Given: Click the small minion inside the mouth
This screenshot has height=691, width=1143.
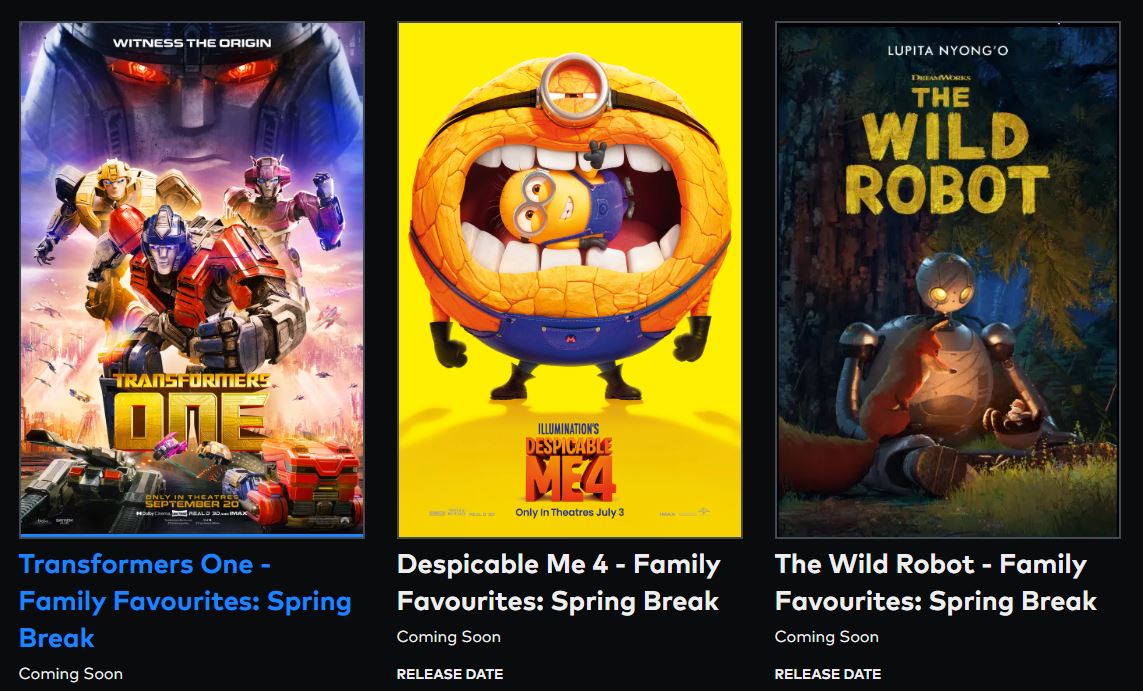Looking at the screenshot, I should (560, 198).
